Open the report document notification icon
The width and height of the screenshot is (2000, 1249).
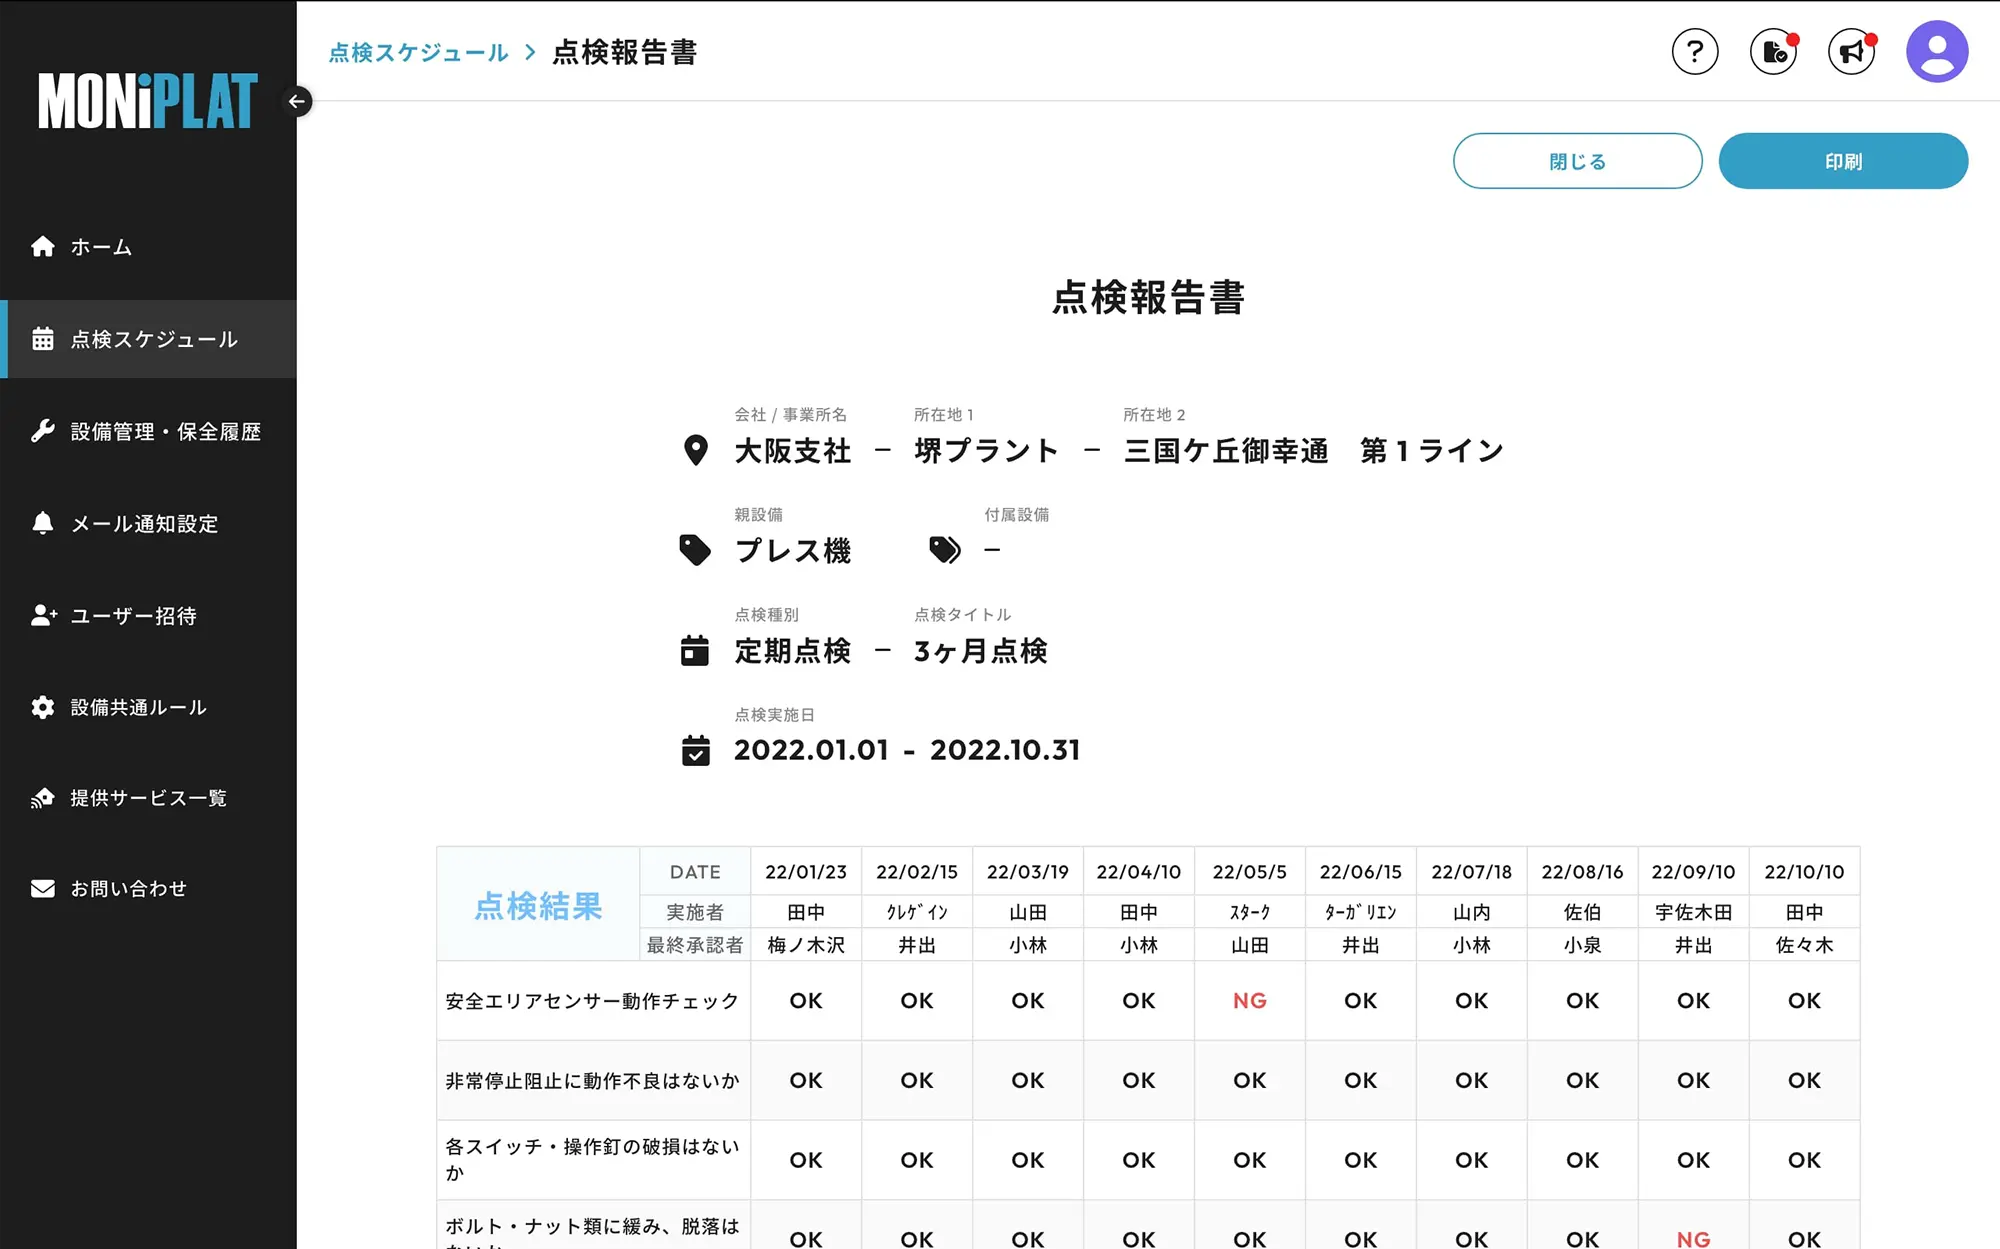click(x=1773, y=51)
